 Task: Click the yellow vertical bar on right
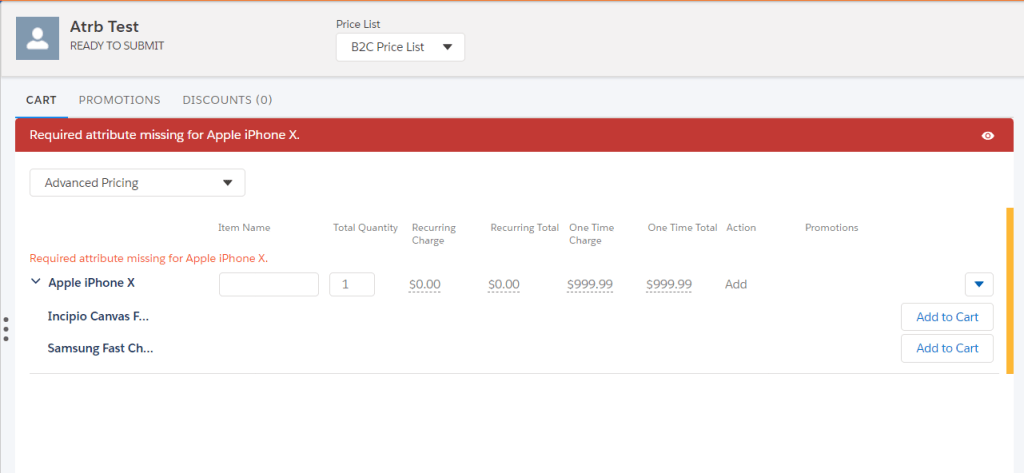point(1009,290)
